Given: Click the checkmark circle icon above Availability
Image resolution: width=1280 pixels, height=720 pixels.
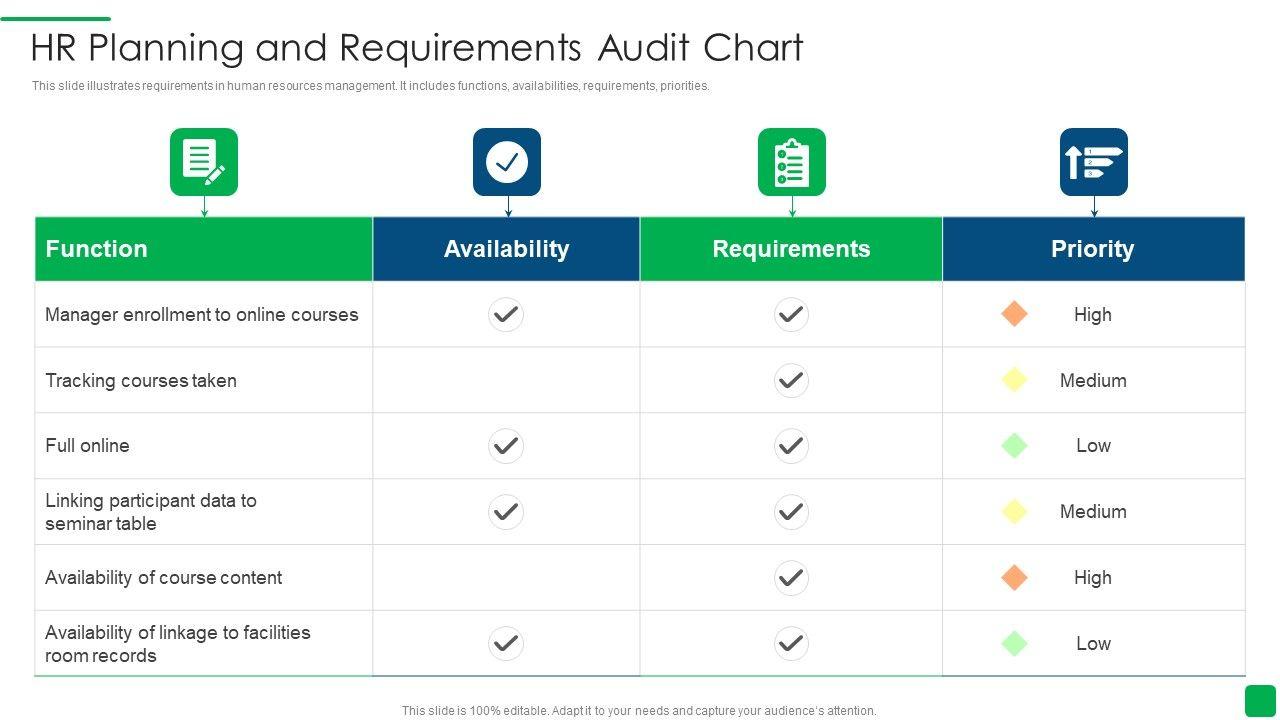Looking at the screenshot, I should point(507,162).
